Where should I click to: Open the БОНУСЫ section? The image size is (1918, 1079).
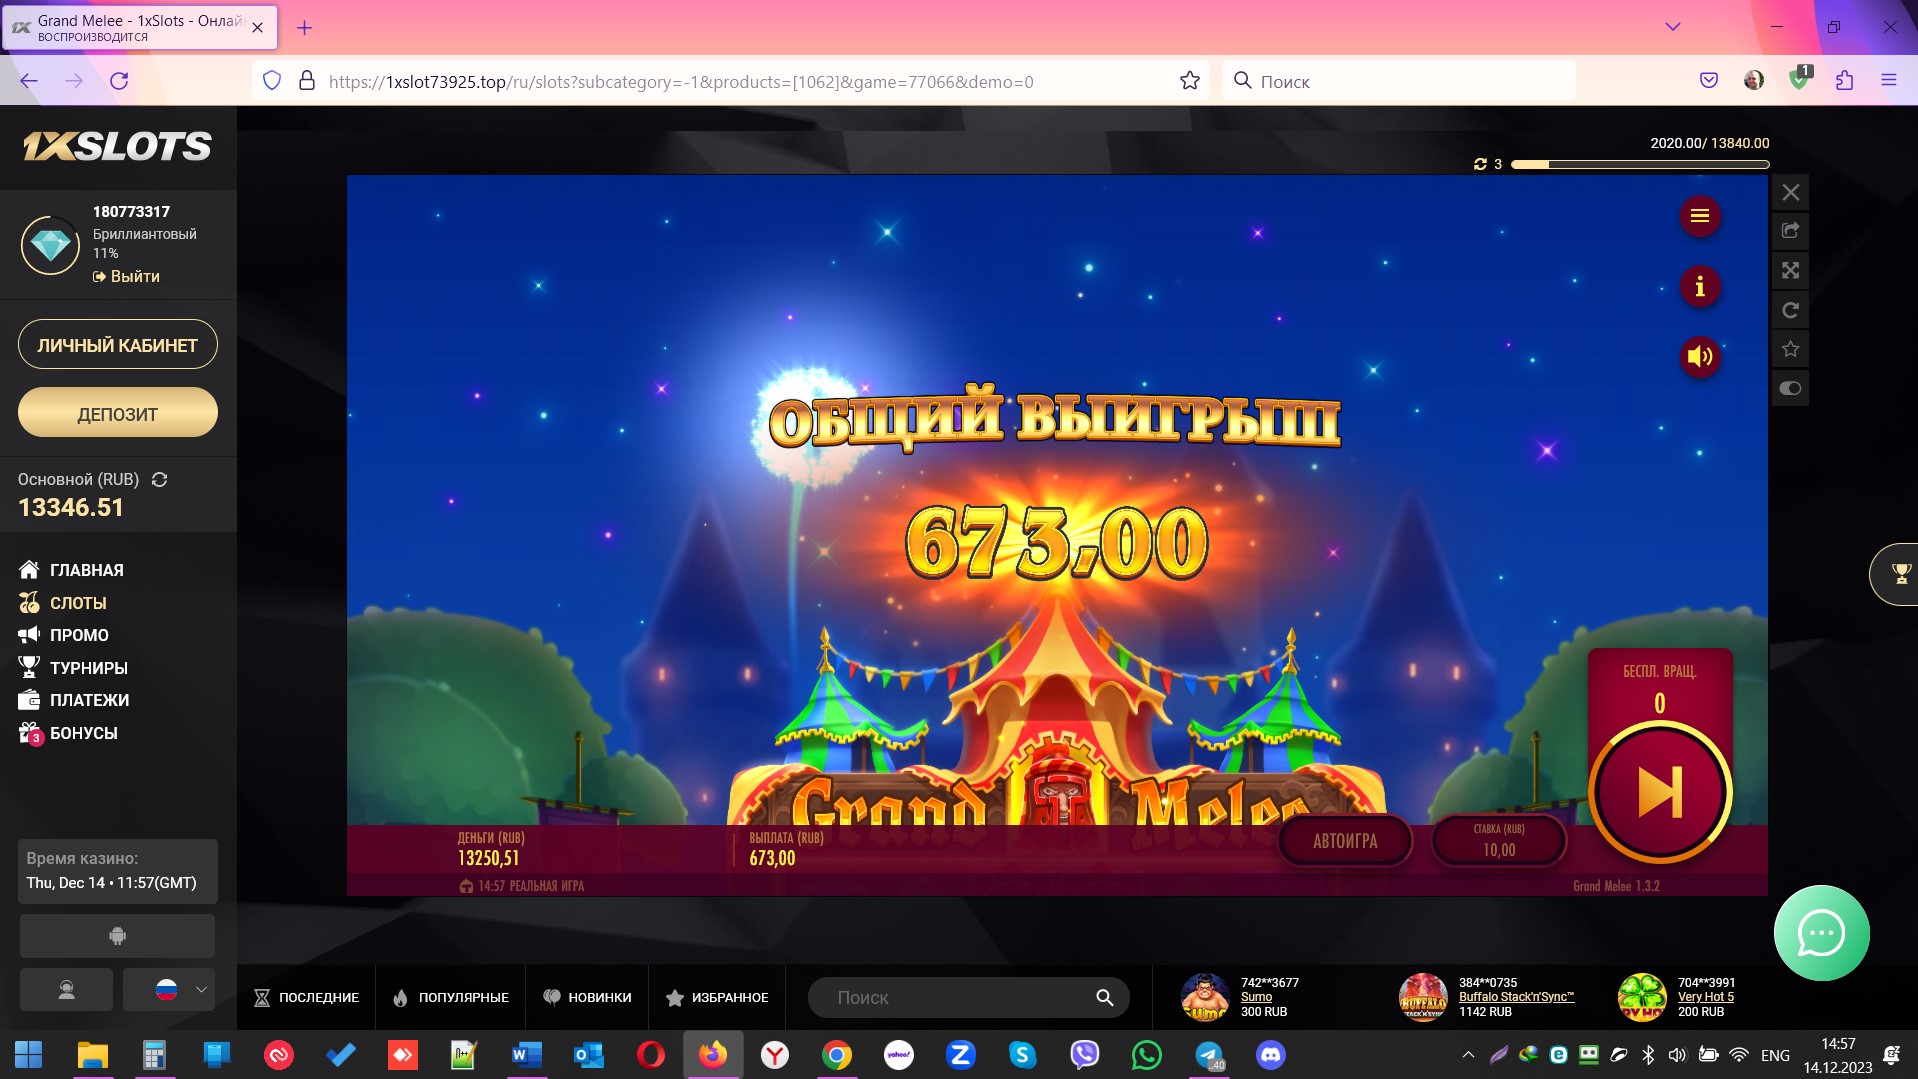(x=68, y=733)
